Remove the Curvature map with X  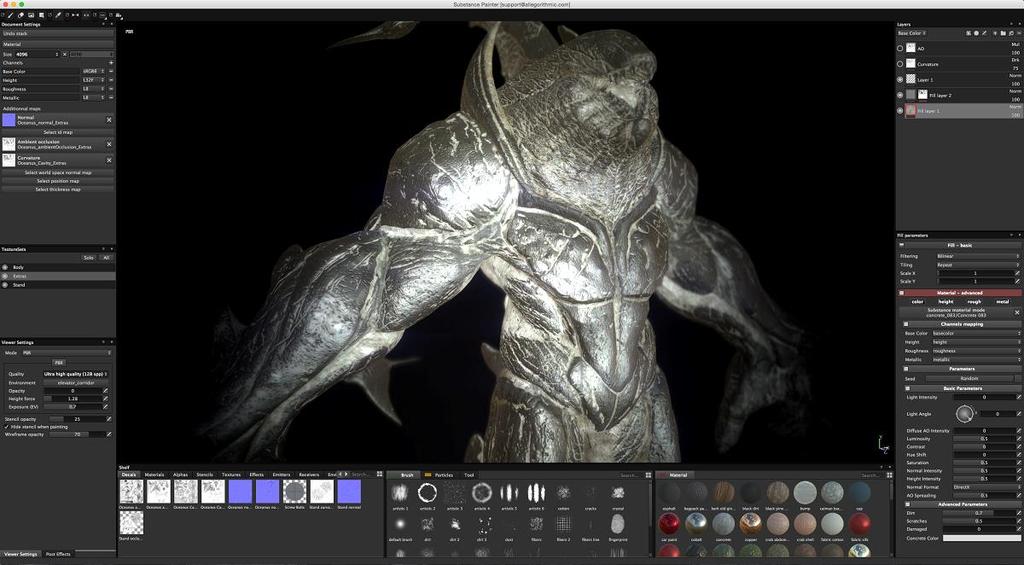click(x=109, y=161)
